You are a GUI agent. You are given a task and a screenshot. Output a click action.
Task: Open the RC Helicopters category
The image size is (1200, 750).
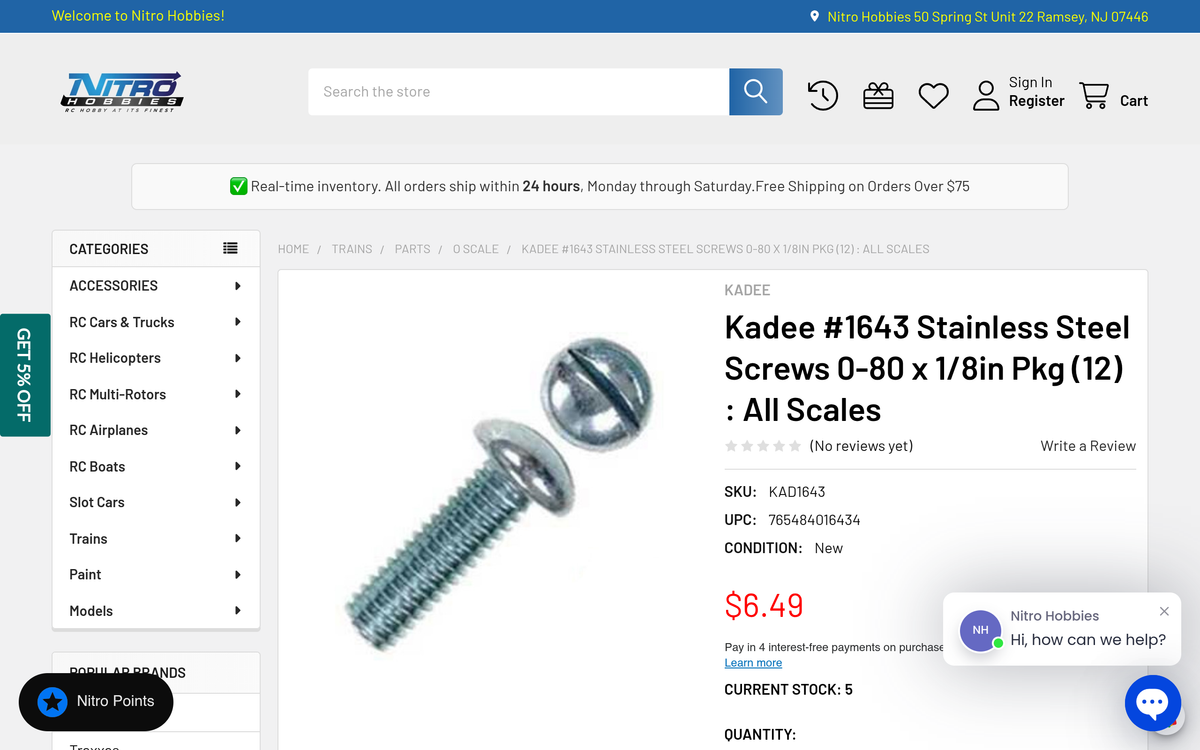115,358
